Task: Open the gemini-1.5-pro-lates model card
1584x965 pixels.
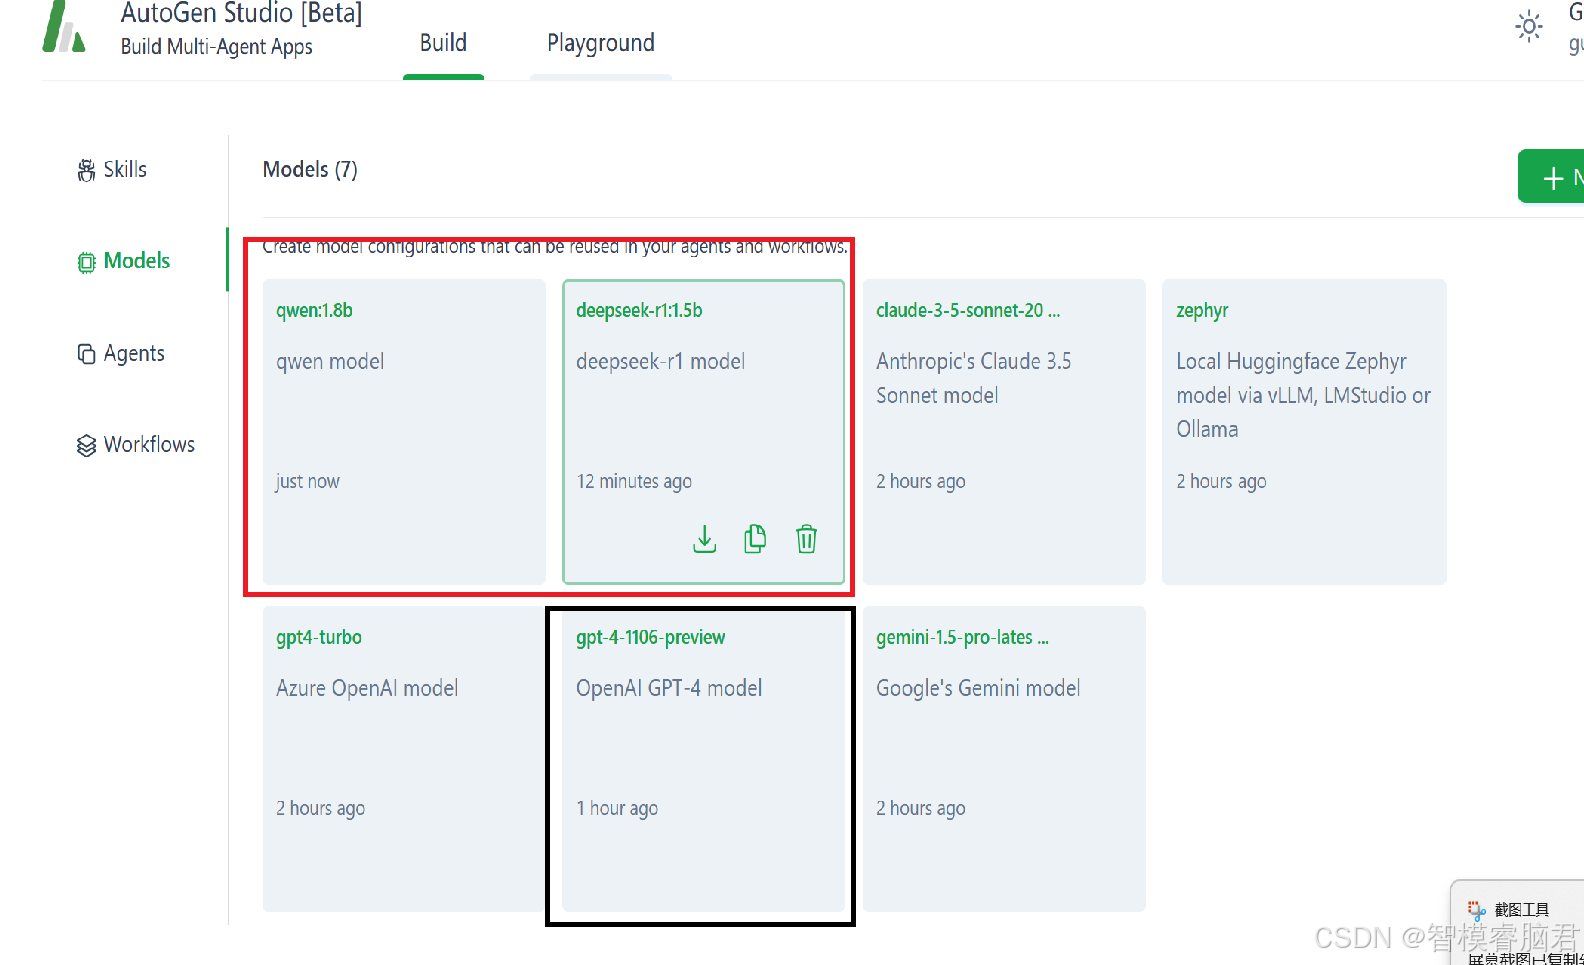Action: (x=1004, y=759)
